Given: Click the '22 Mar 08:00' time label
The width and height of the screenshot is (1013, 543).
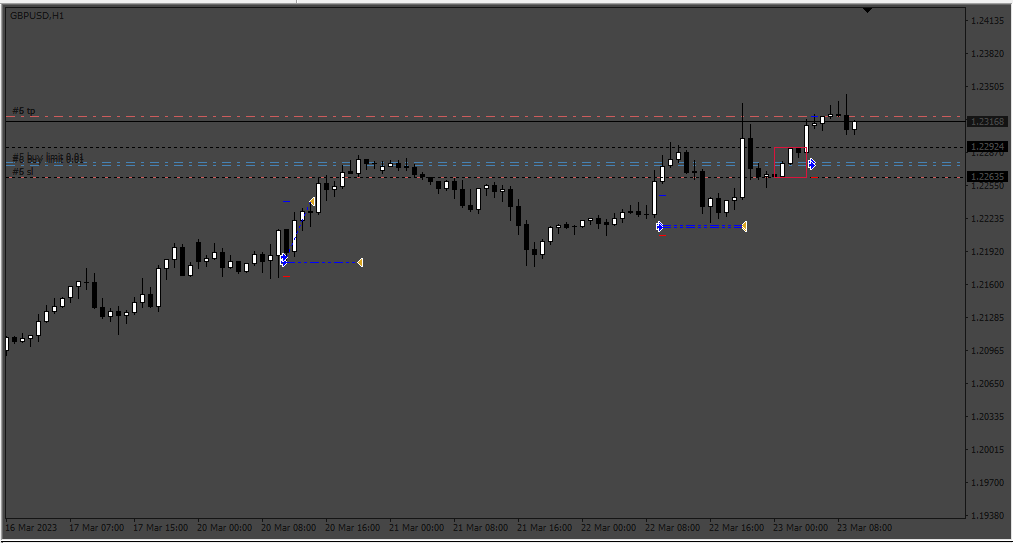Looking at the screenshot, I should (x=672, y=527).
